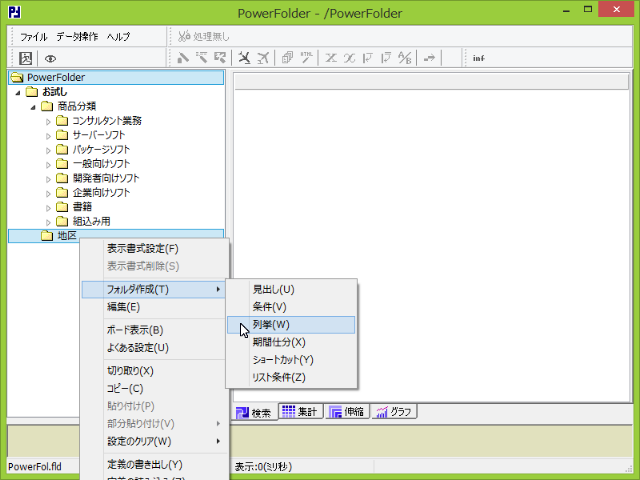Switch to the 集計 tab
This screenshot has width=640, height=480.
(300, 411)
